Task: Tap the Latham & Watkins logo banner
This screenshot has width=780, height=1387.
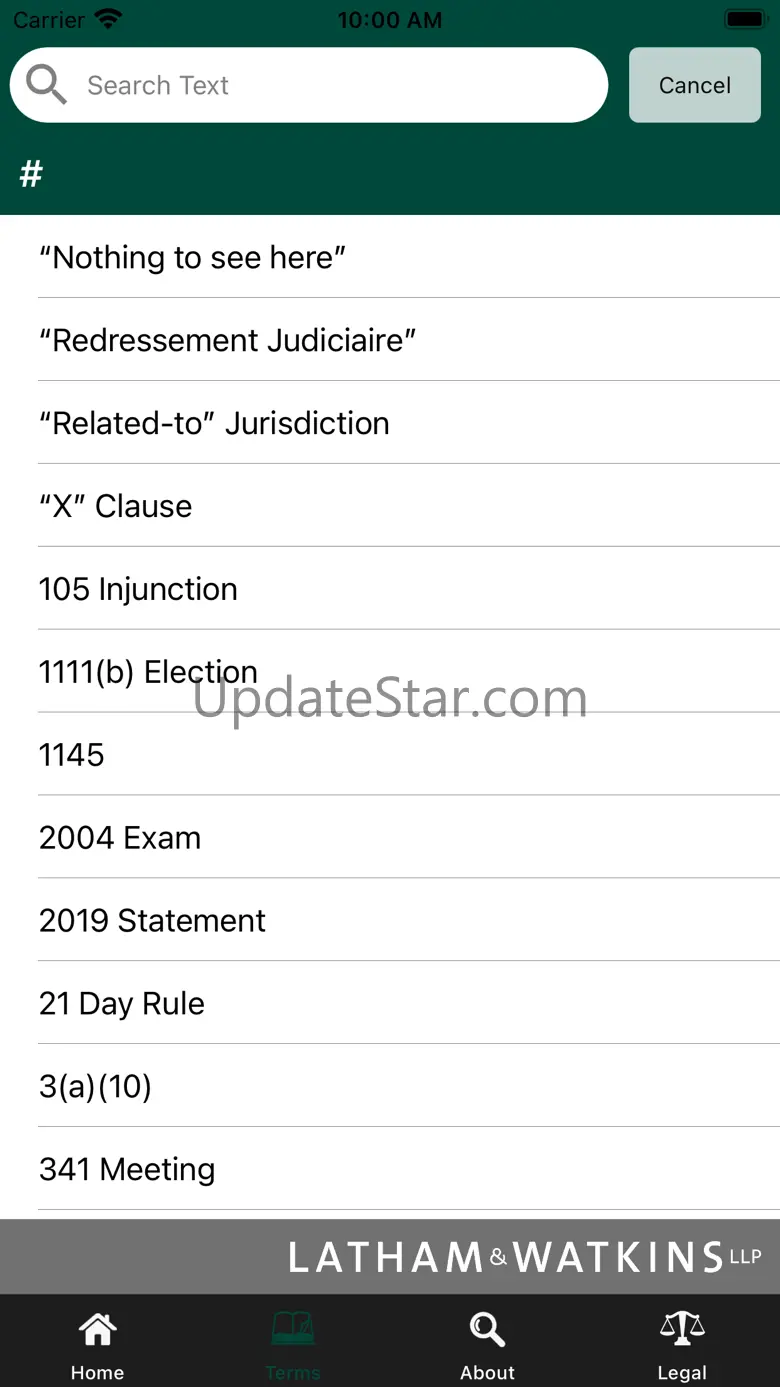Action: 524,1257
